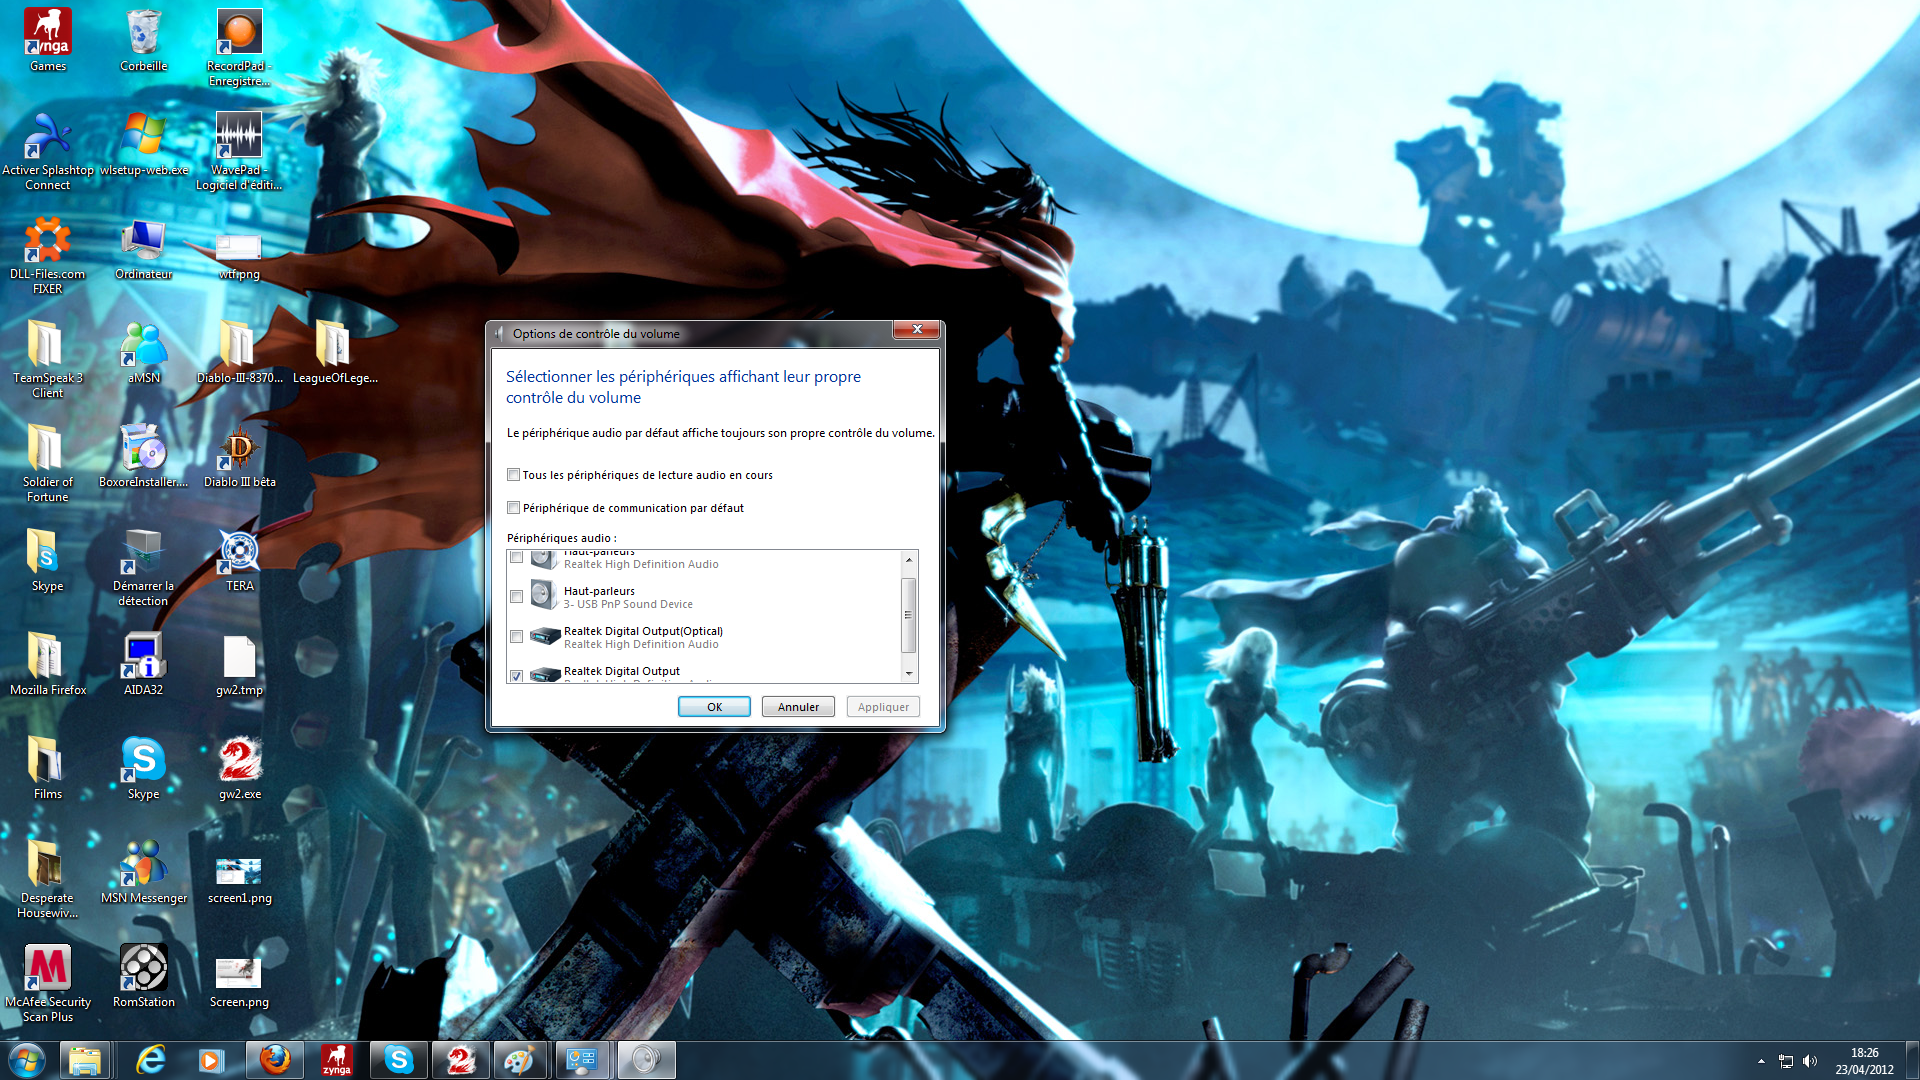
Task: Tick the USB PnP Sound Device checkbox
Action: [x=516, y=597]
